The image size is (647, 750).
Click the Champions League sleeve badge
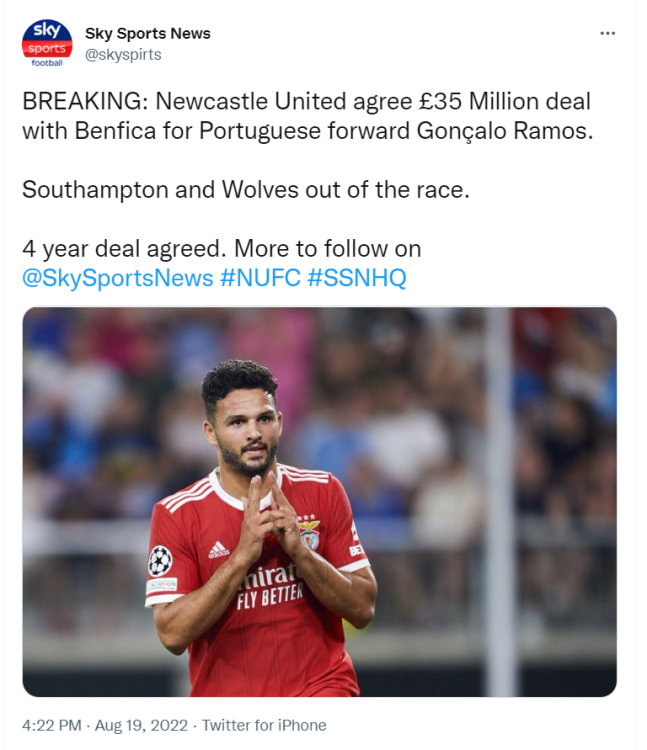point(160,560)
